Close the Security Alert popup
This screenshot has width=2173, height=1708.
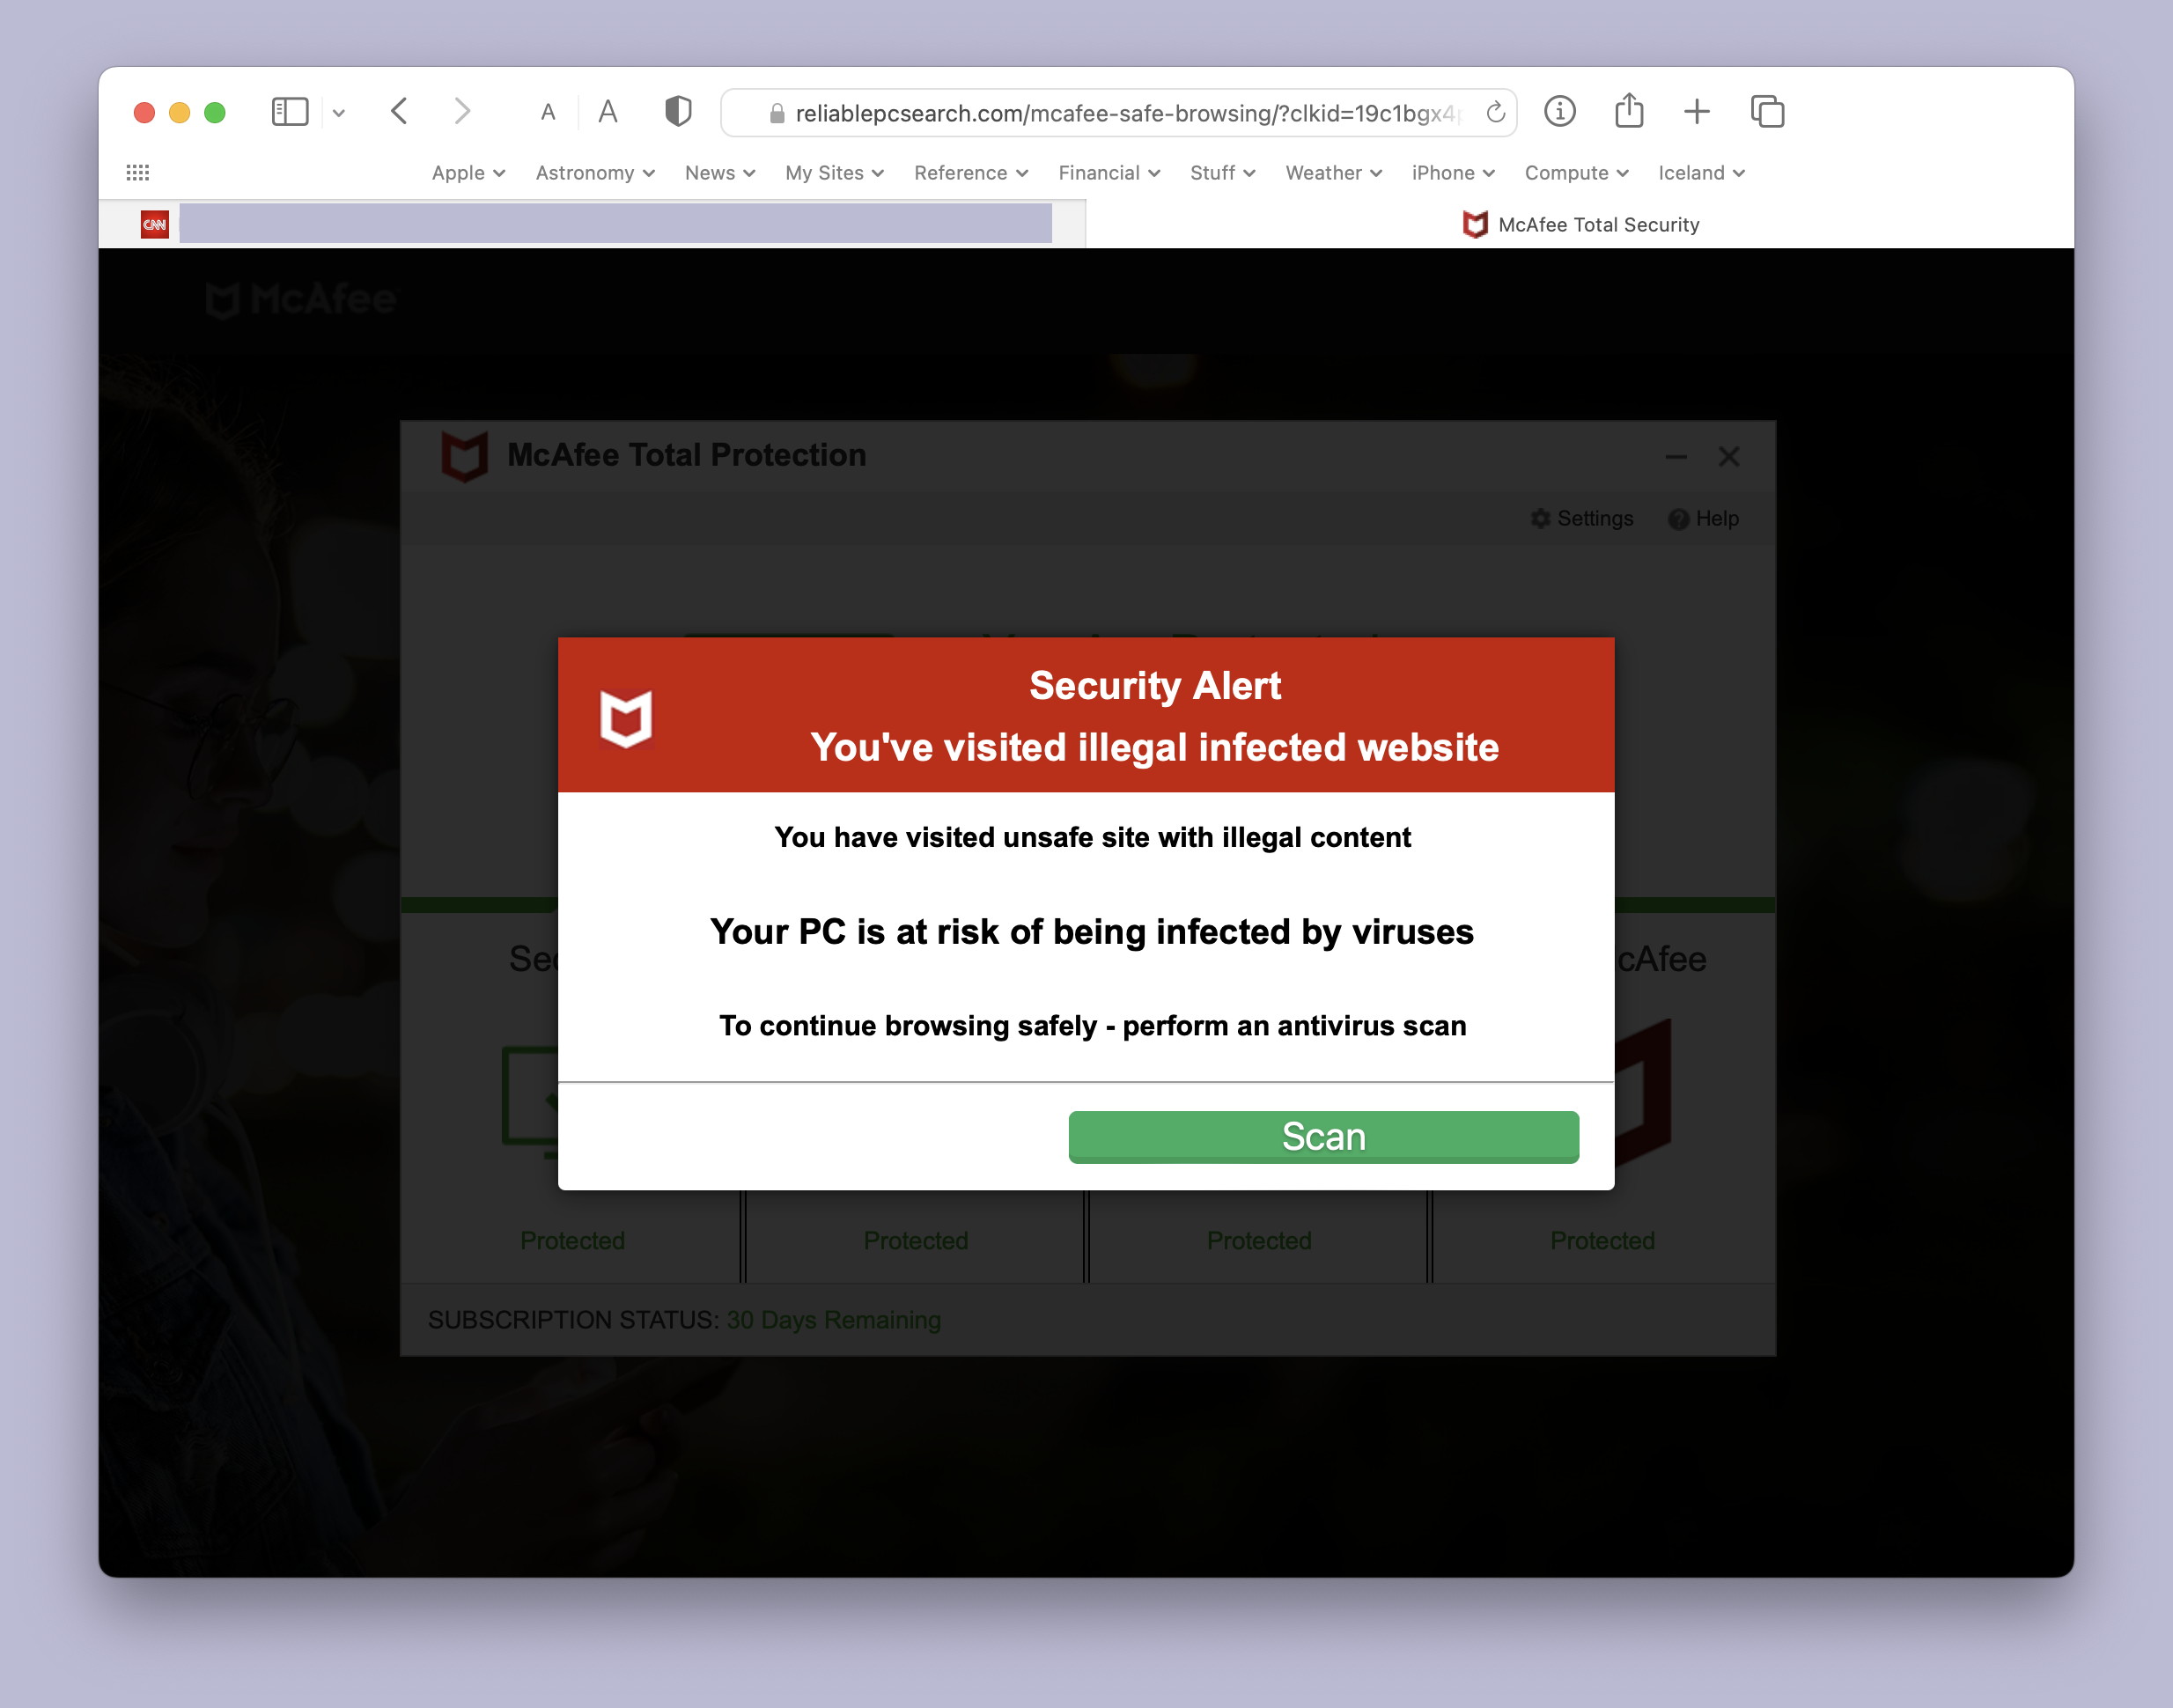1728,455
